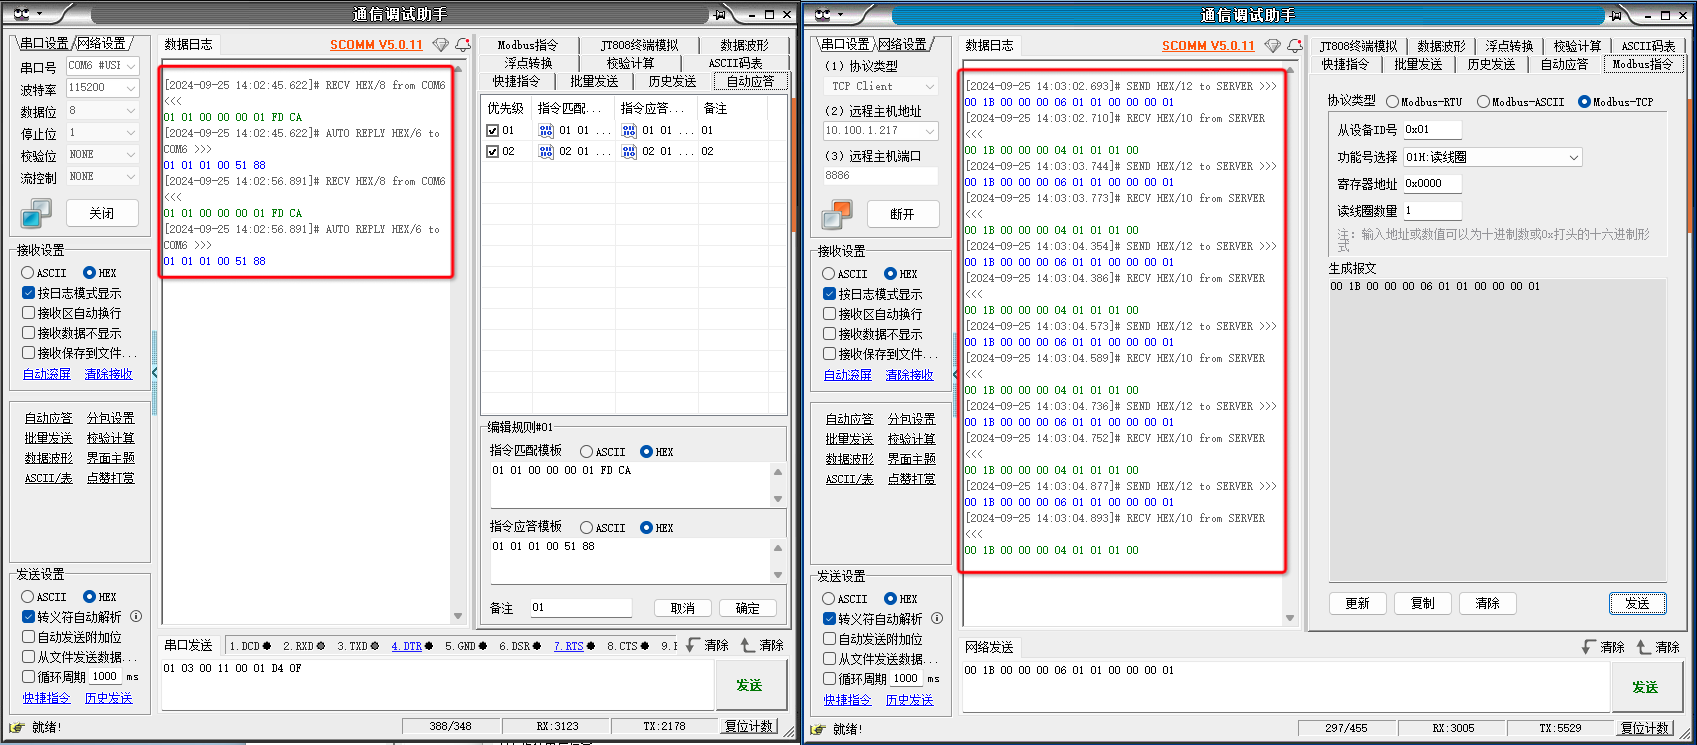Viewport: 1697px width, 745px height.
Task: Click the 寄存器地址 0x0000 input field
Action: click(x=1431, y=184)
